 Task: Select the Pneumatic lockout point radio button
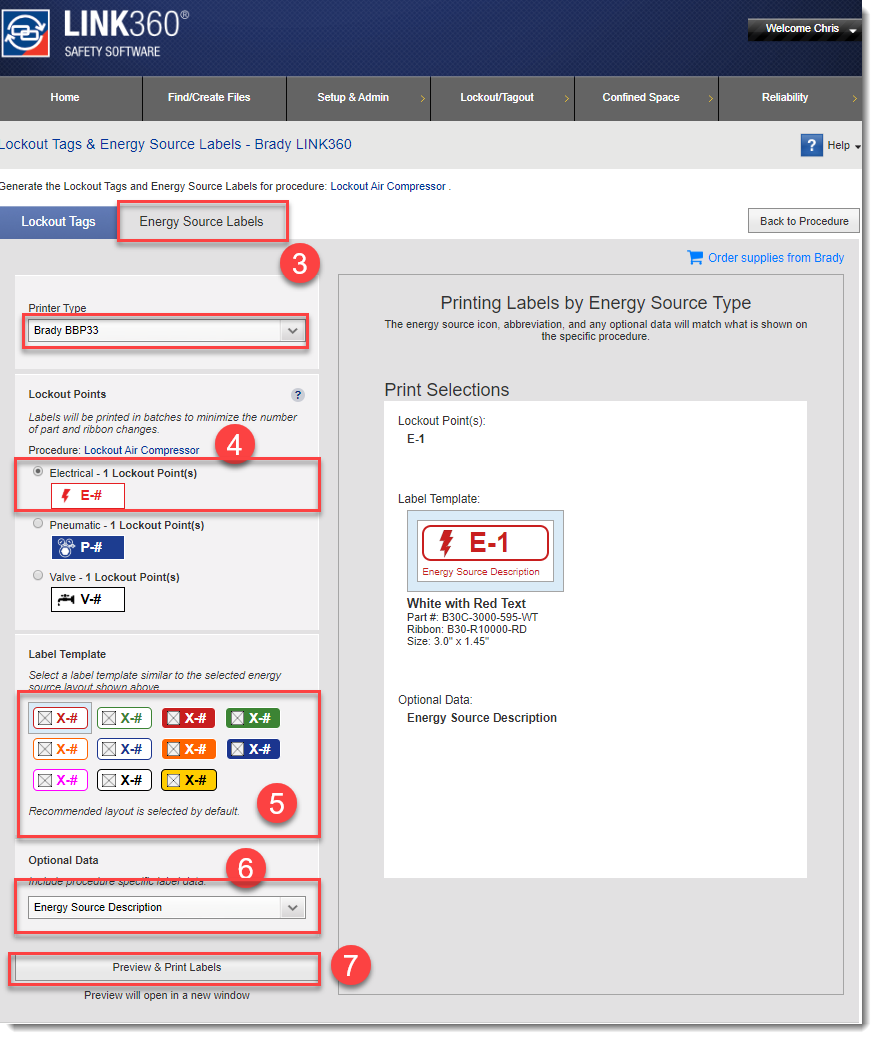[38, 524]
